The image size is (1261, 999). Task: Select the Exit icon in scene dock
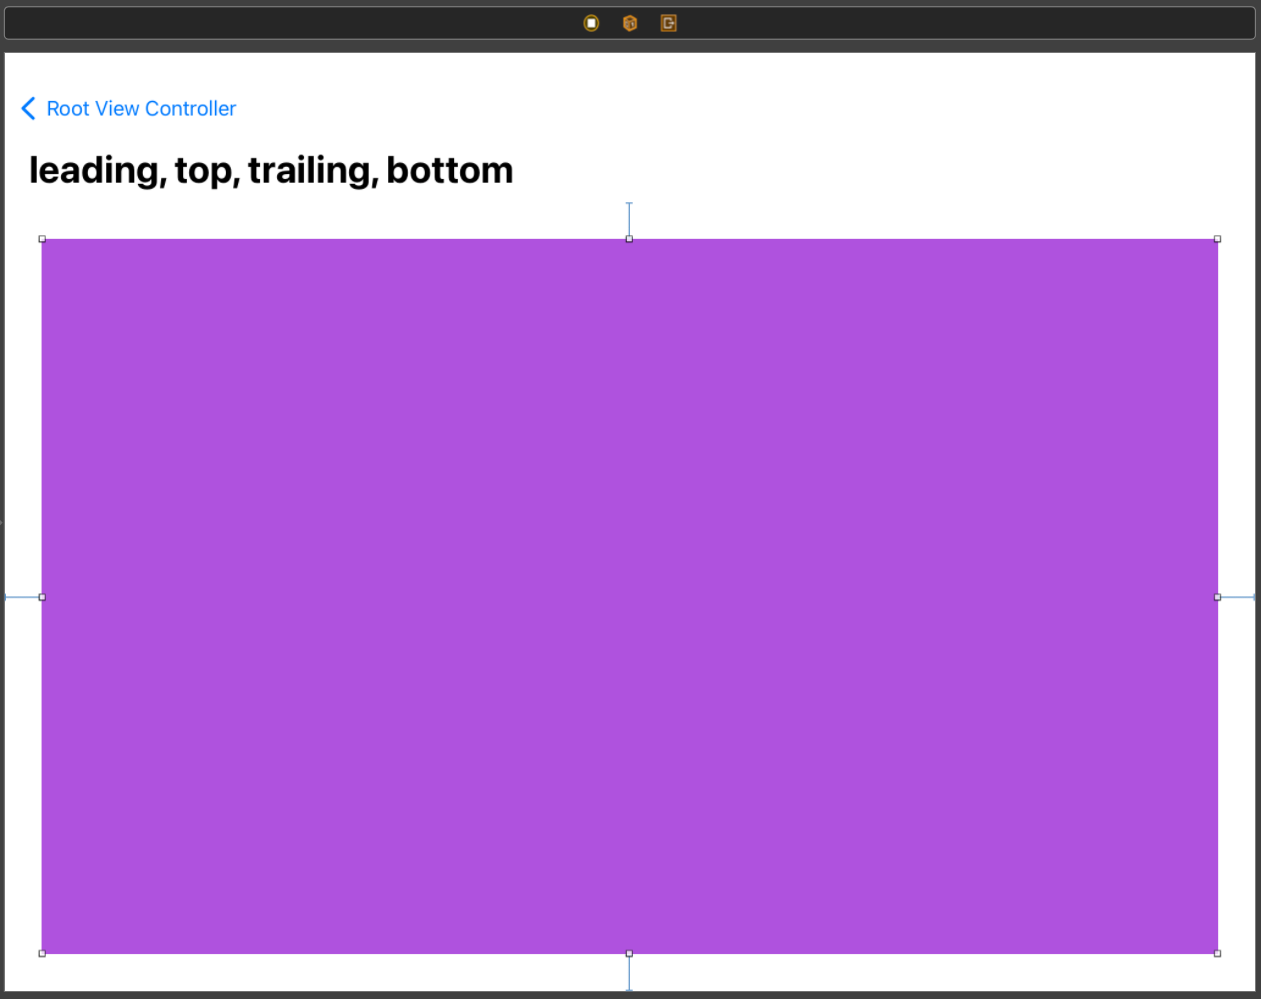(x=669, y=23)
